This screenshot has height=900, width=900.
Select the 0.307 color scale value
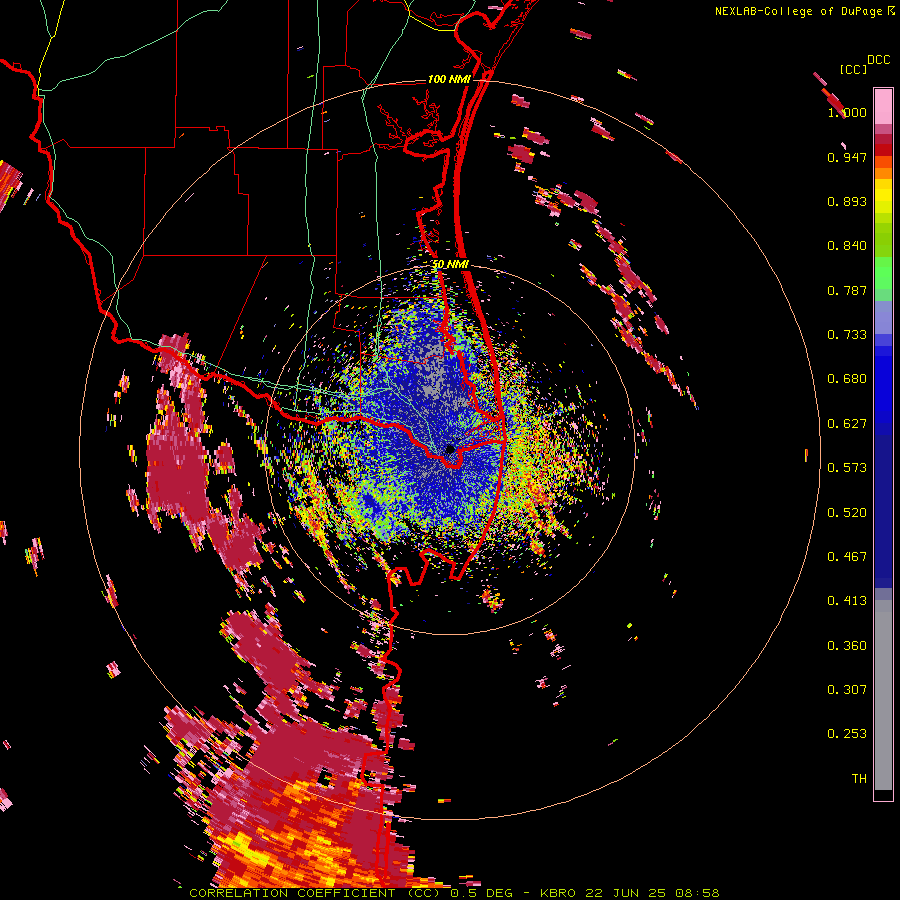pyautogui.click(x=847, y=690)
